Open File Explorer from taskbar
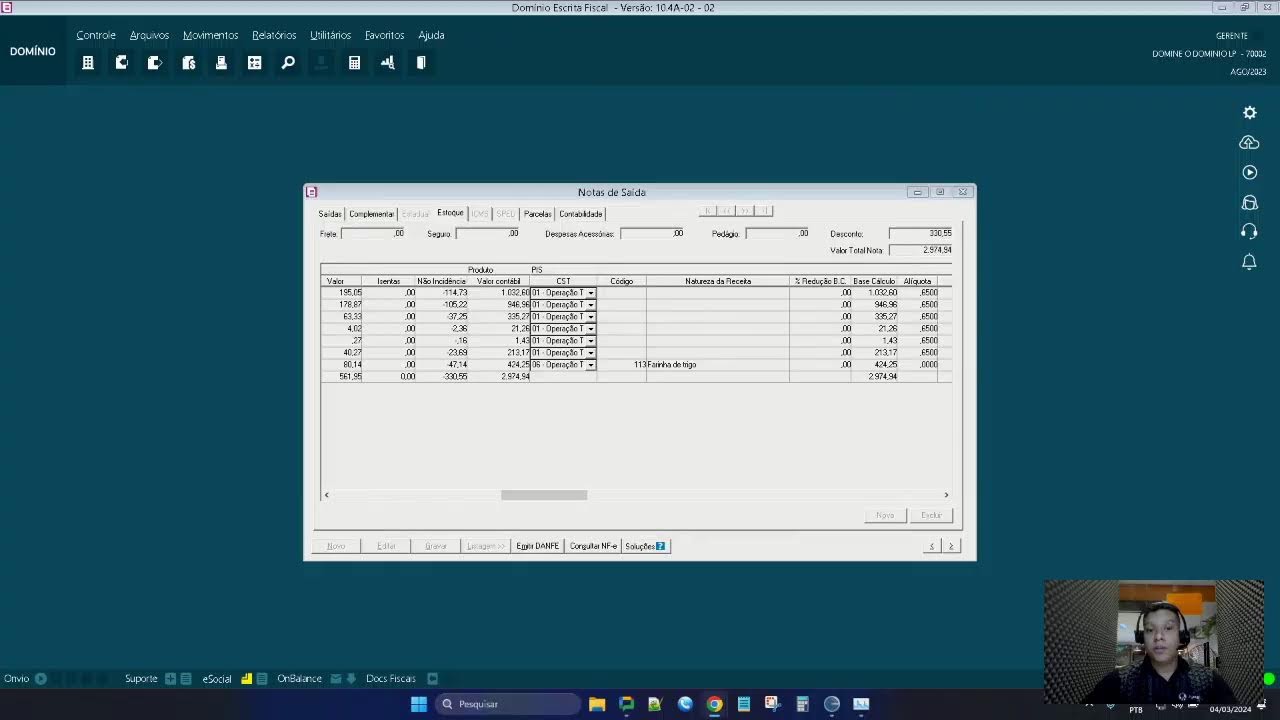1280x720 pixels. [x=597, y=704]
